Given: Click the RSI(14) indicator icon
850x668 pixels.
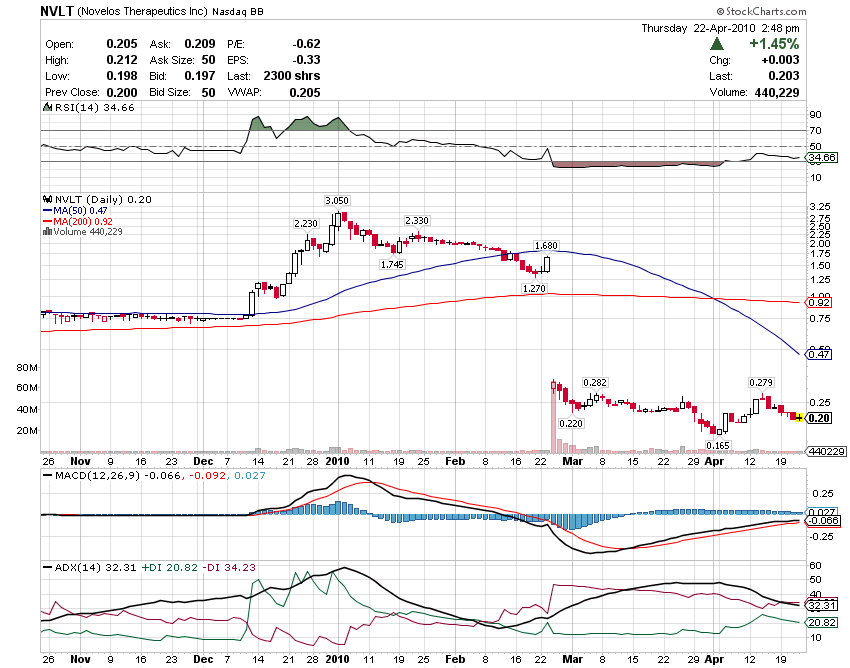Looking at the screenshot, I should 48,107.
